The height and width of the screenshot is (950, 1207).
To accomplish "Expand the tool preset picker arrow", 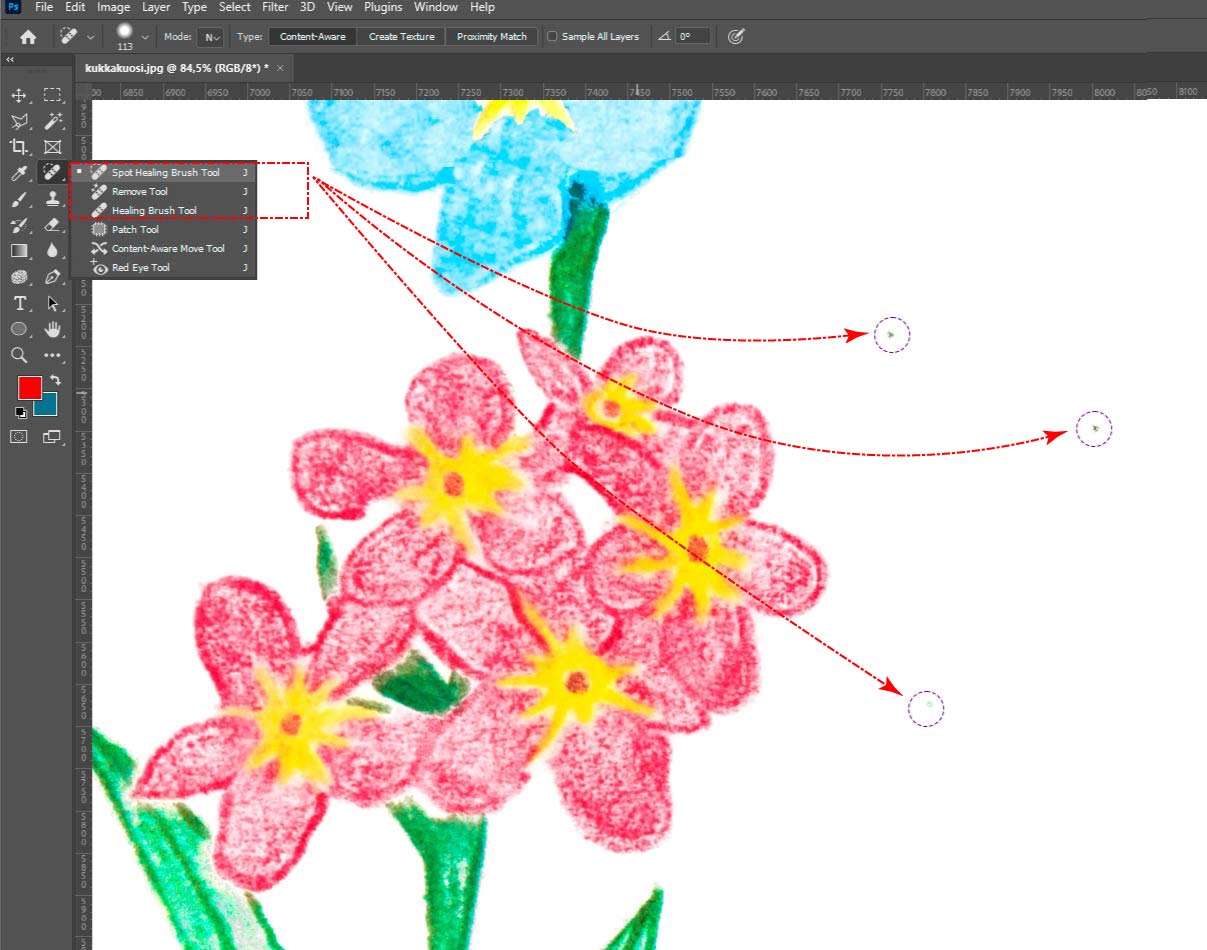I will [91, 37].
